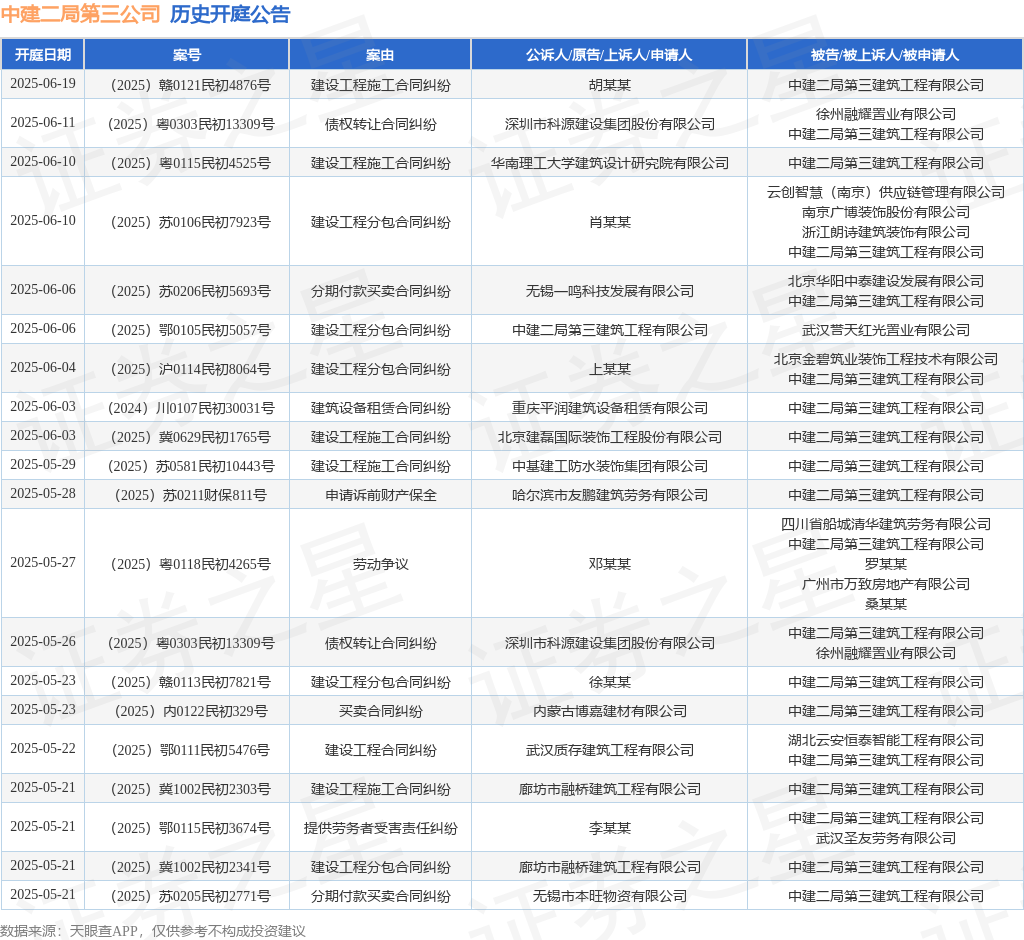Click the title 中建二局第三公司
The image size is (1024, 940).
pos(80,14)
